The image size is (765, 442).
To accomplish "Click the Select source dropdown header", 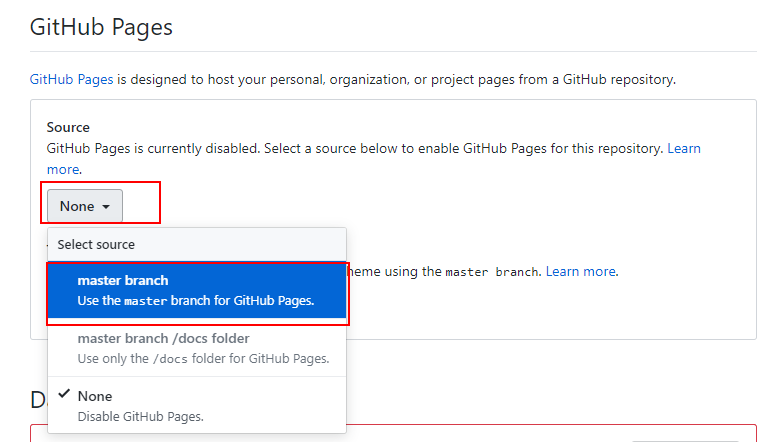I will click(x=197, y=244).
